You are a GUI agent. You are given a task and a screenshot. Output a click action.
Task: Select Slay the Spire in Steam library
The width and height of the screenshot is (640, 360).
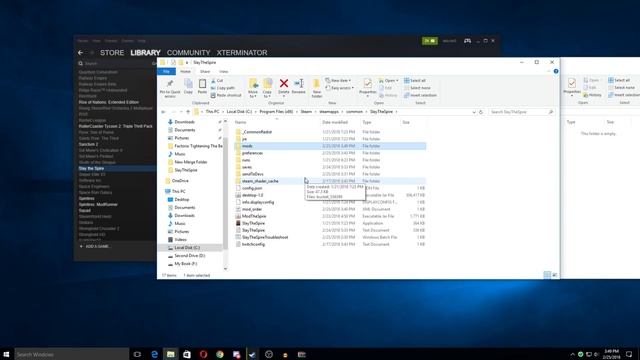click(x=91, y=169)
